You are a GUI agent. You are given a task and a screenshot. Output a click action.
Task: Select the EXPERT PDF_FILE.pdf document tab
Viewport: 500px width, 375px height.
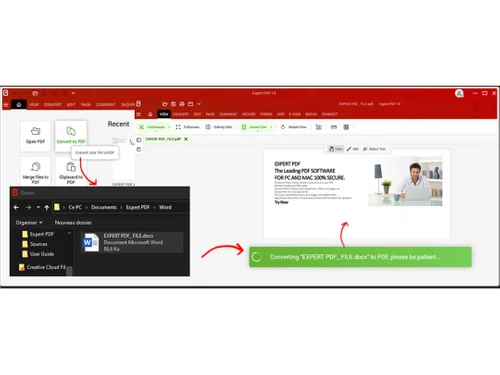pyautogui.click(x=163, y=139)
